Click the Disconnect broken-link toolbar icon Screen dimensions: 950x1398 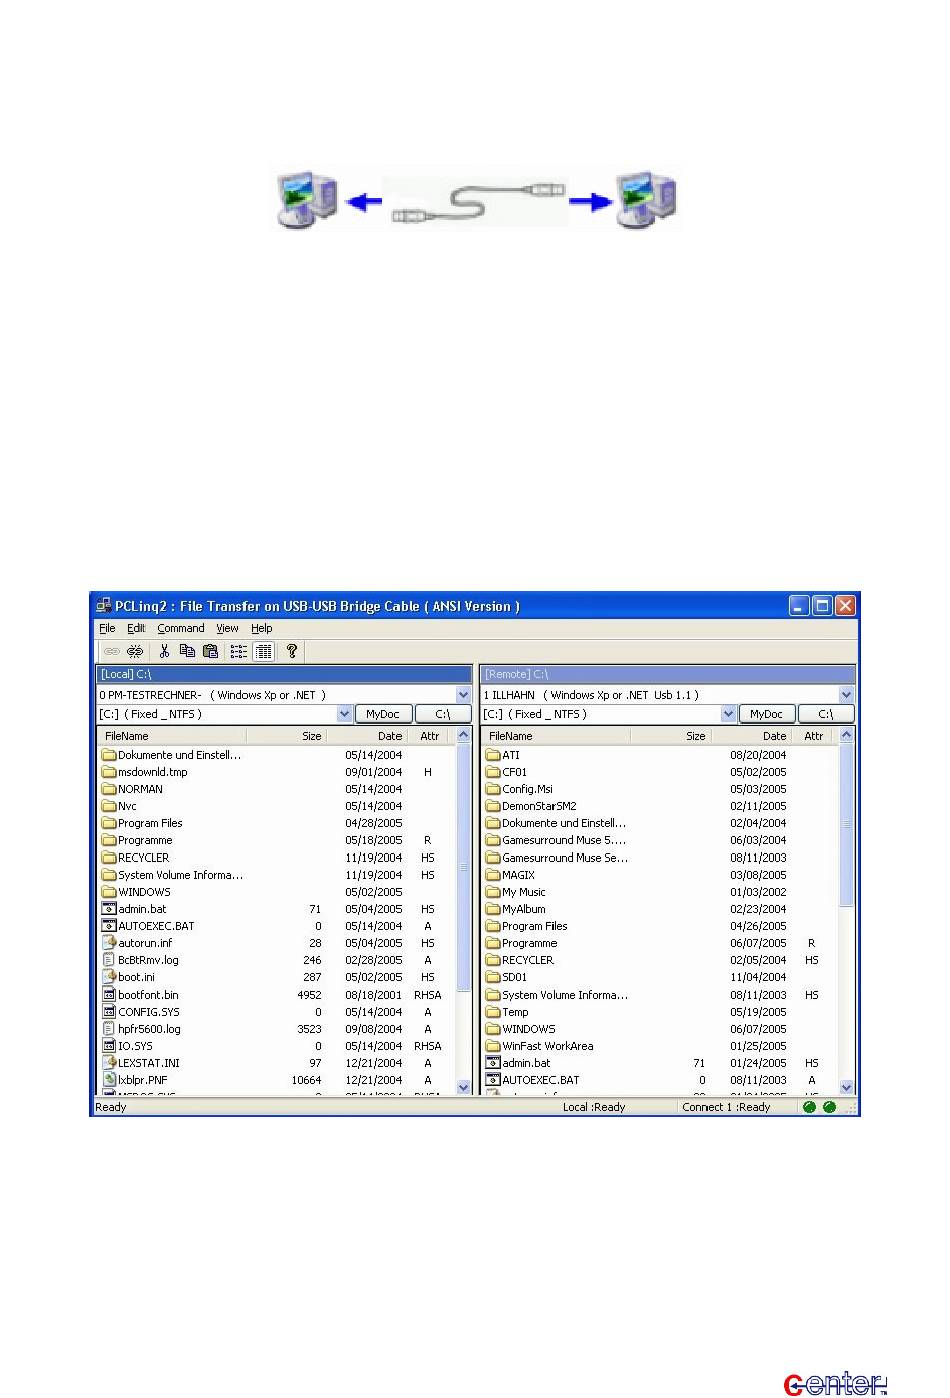(135, 651)
